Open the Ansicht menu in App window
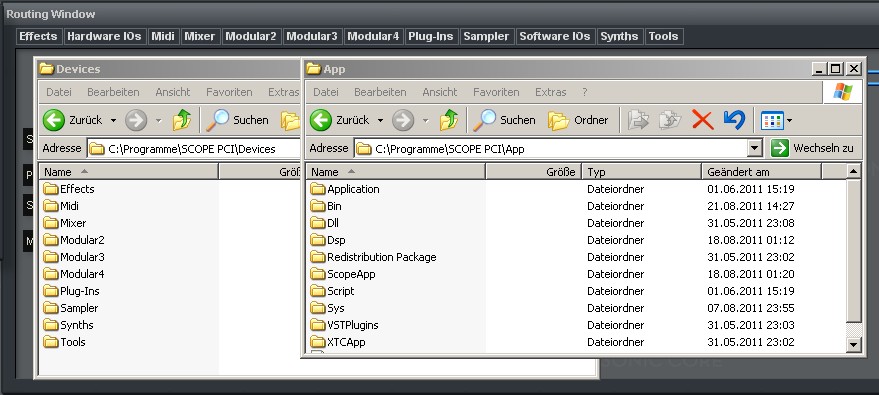This screenshot has width=879, height=395. tap(440, 92)
